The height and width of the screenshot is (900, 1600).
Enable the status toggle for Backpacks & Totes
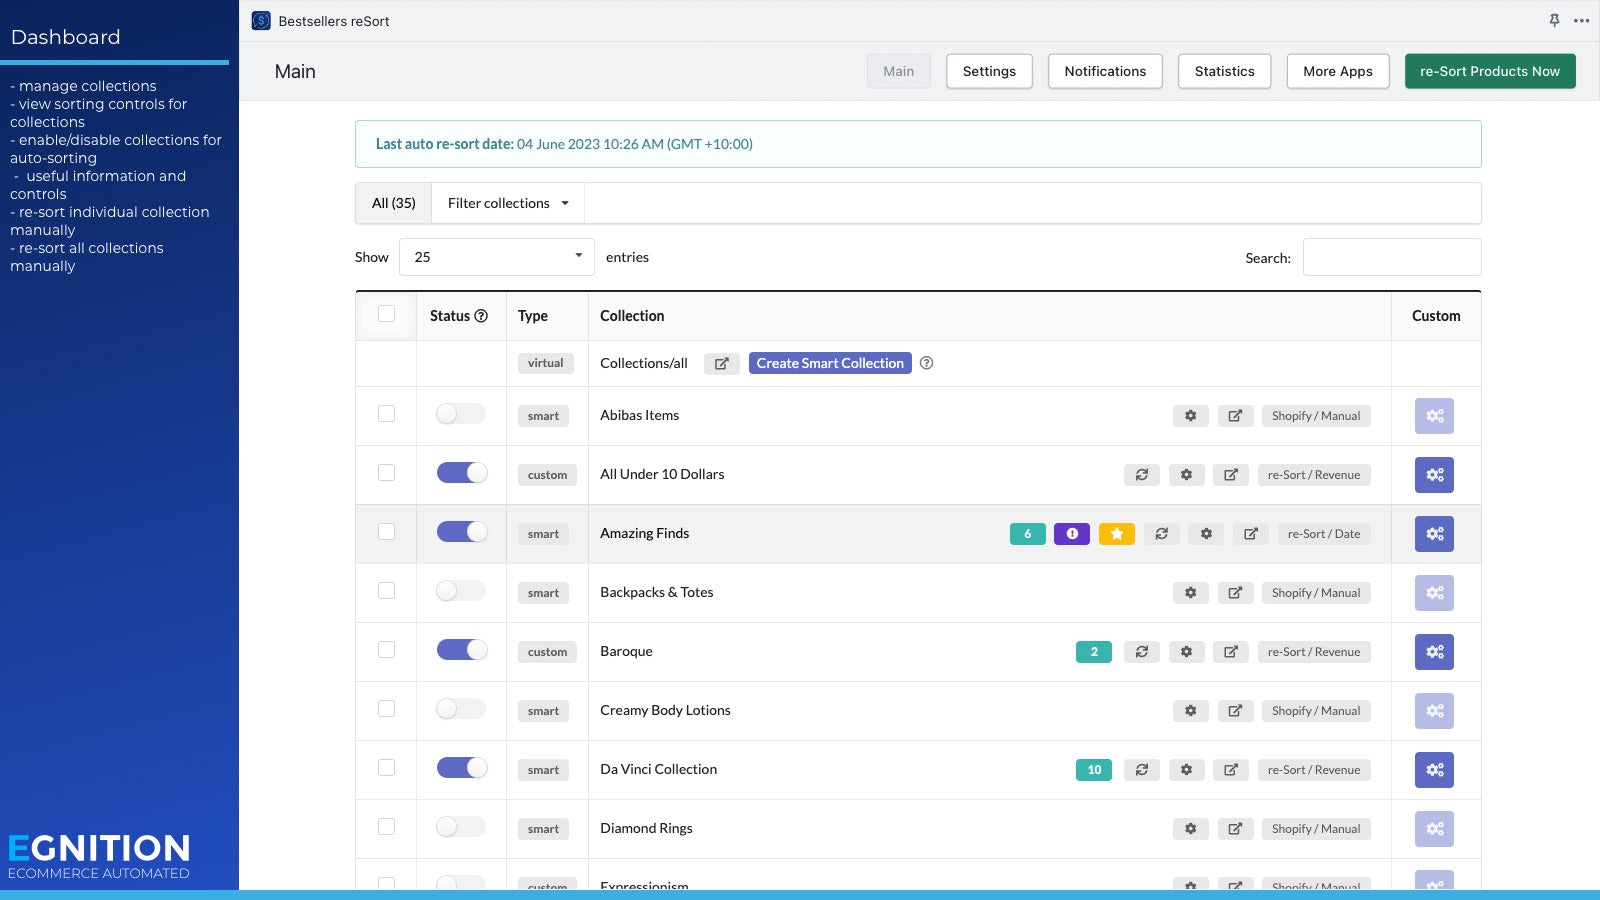(460, 590)
